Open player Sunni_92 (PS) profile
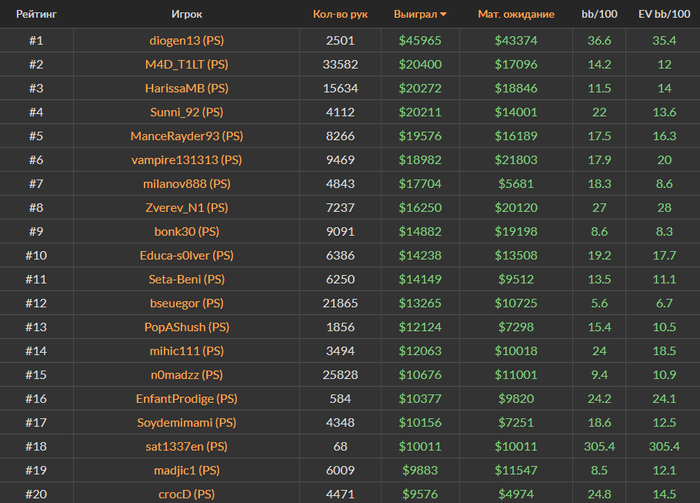Image resolution: width=700 pixels, height=503 pixels. tap(187, 112)
